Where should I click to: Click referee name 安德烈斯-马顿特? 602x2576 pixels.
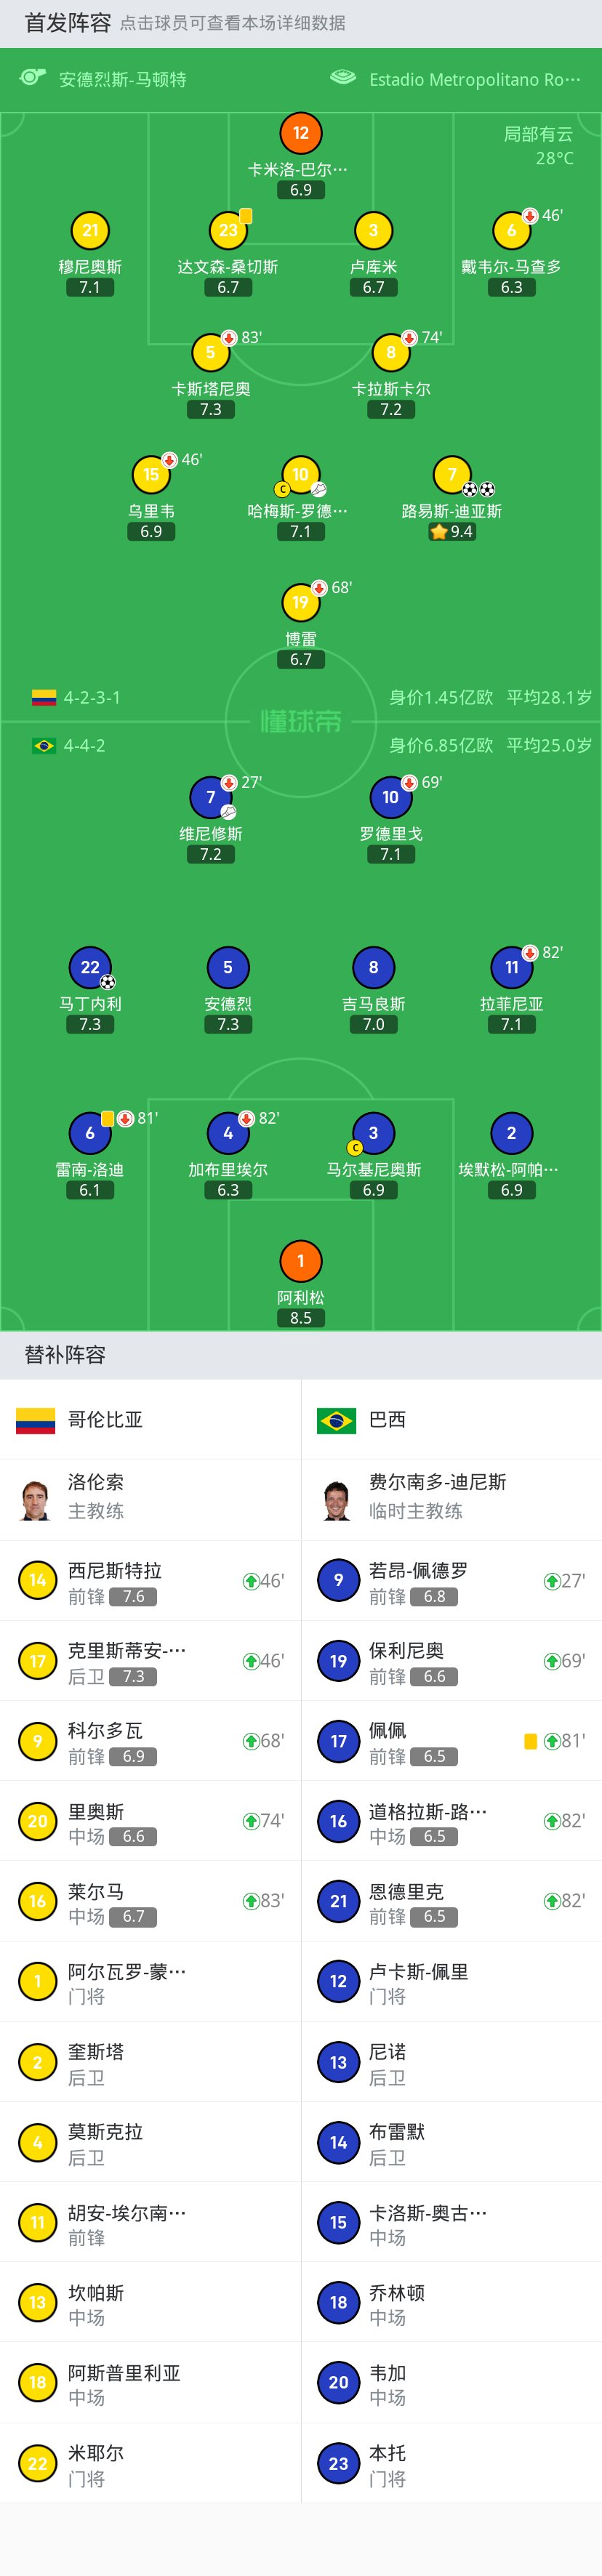[122, 79]
